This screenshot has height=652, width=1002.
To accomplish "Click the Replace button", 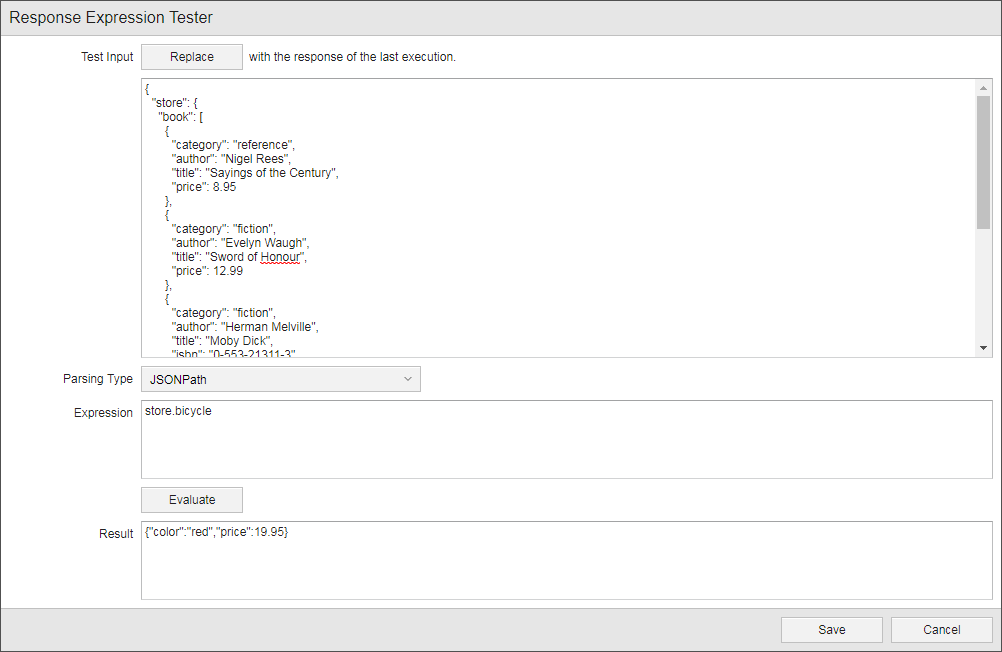I will click(191, 57).
